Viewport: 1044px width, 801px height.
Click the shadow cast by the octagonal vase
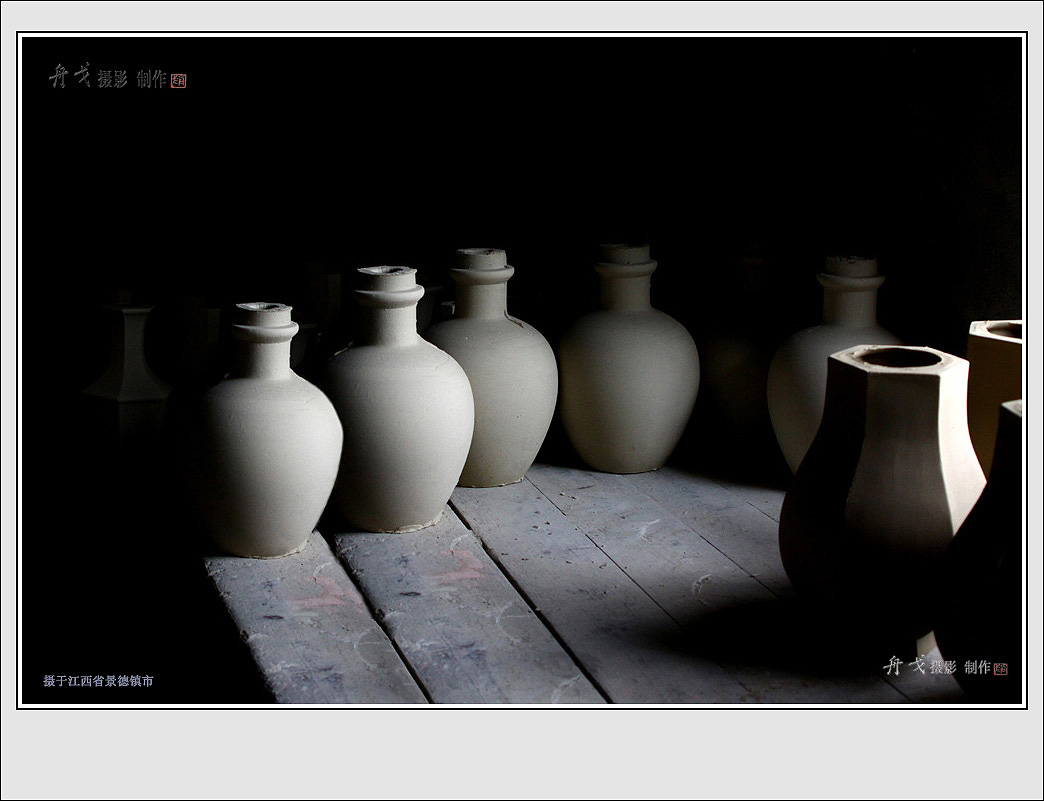pyautogui.click(x=760, y=640)
